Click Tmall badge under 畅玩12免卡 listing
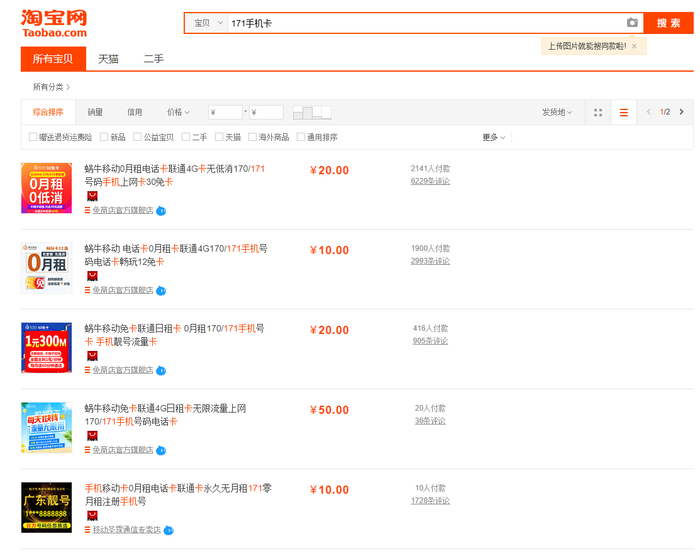 [x=92, y=276]
